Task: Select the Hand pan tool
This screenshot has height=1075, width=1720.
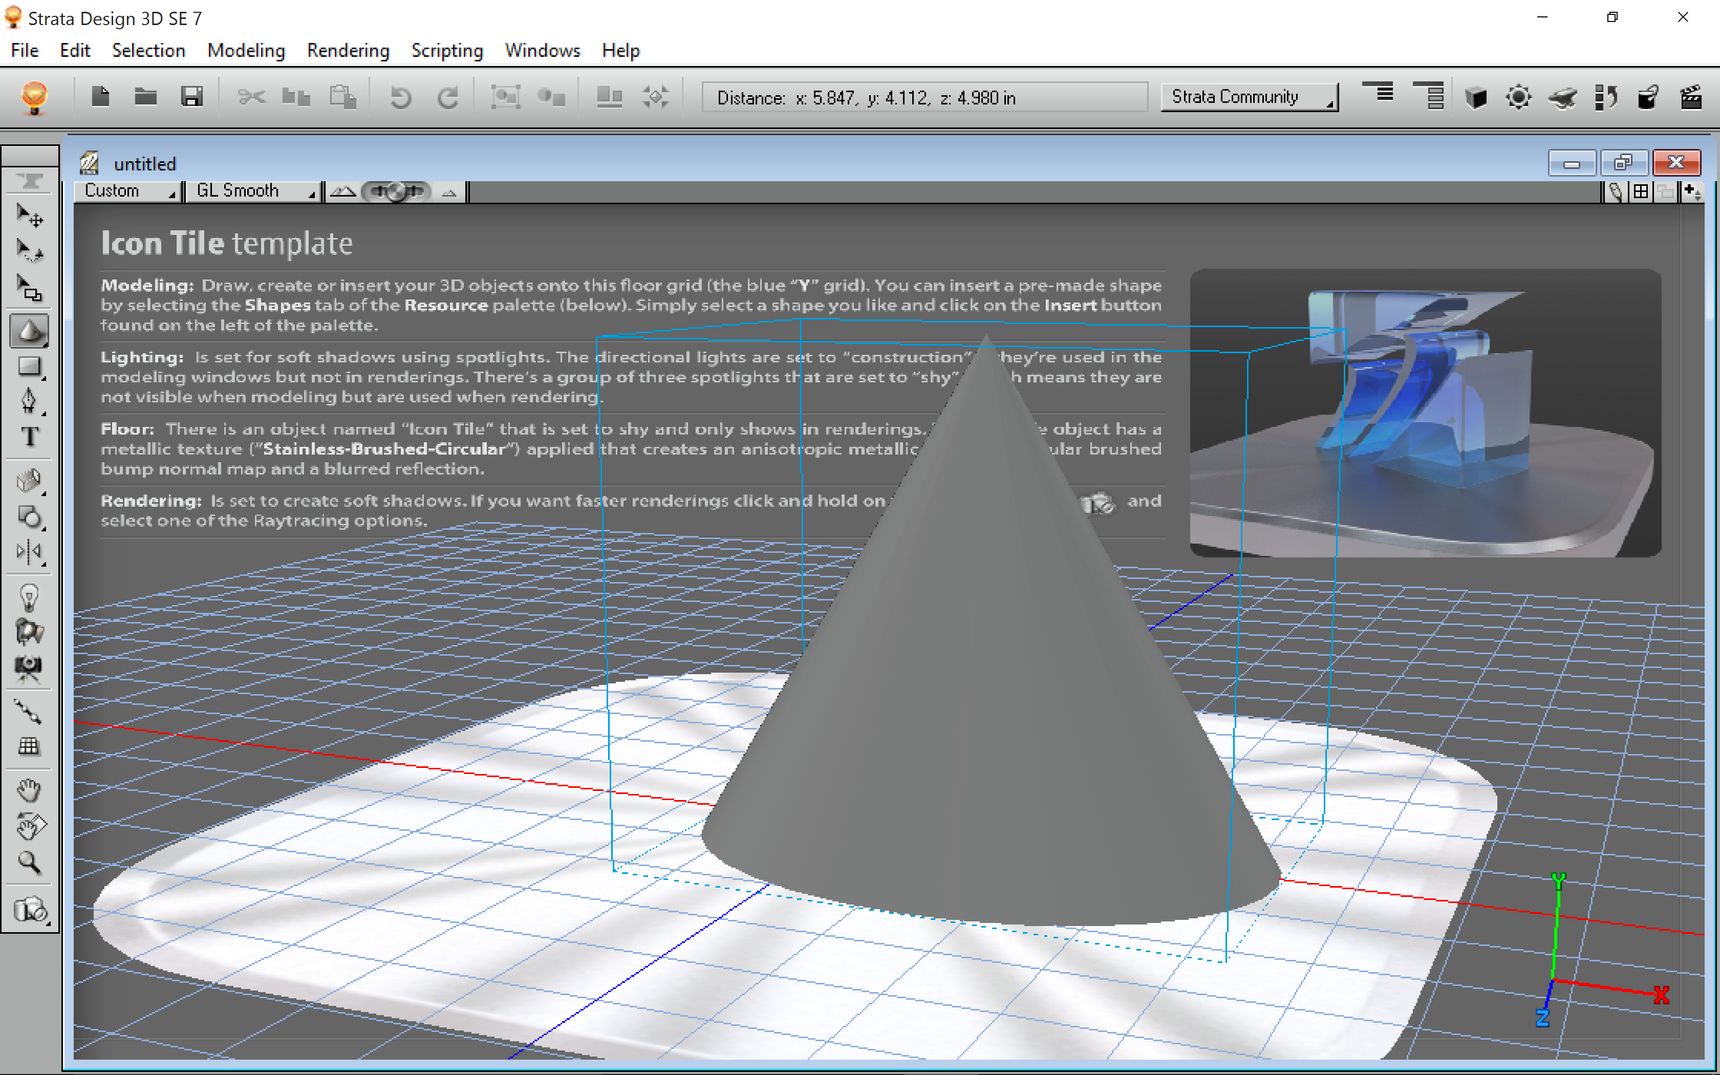Action: coord(30,791)
